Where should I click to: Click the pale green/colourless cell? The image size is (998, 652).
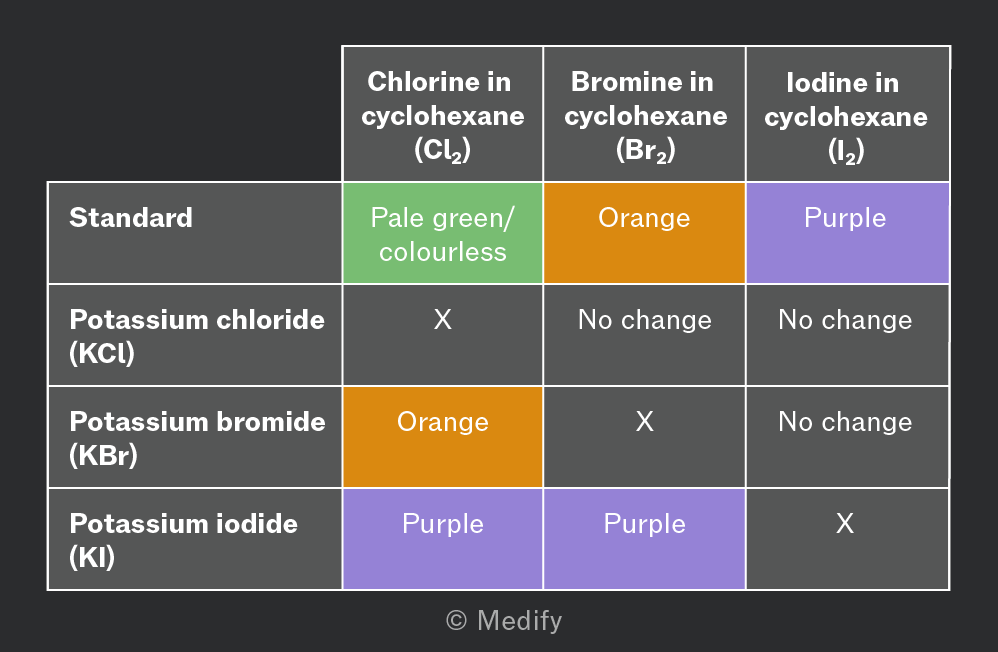point(442,233)
